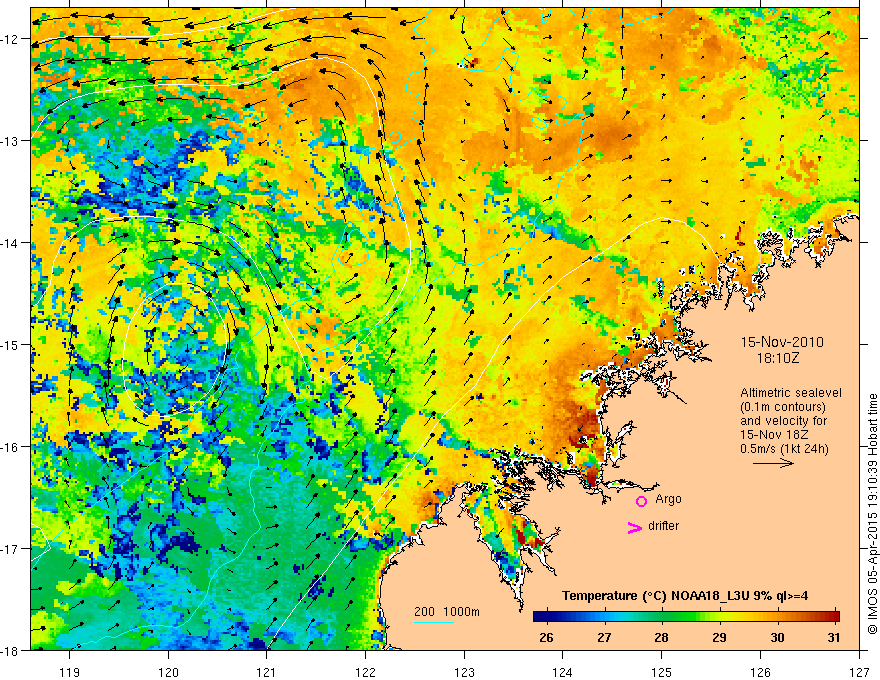Click the '124' longitude axis label

click(563, 672)
